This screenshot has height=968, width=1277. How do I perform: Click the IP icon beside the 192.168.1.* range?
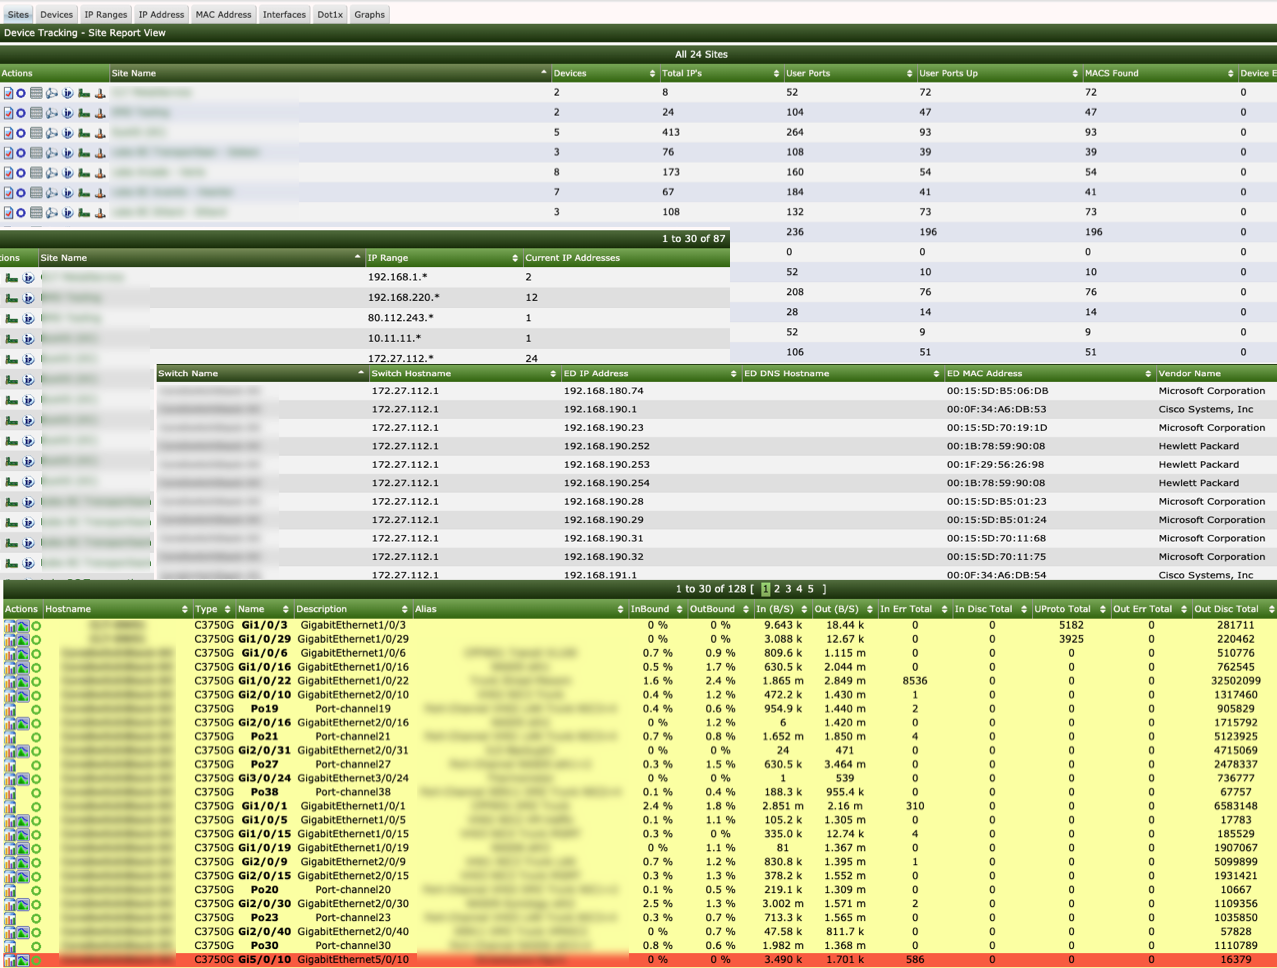pos(28,278)
